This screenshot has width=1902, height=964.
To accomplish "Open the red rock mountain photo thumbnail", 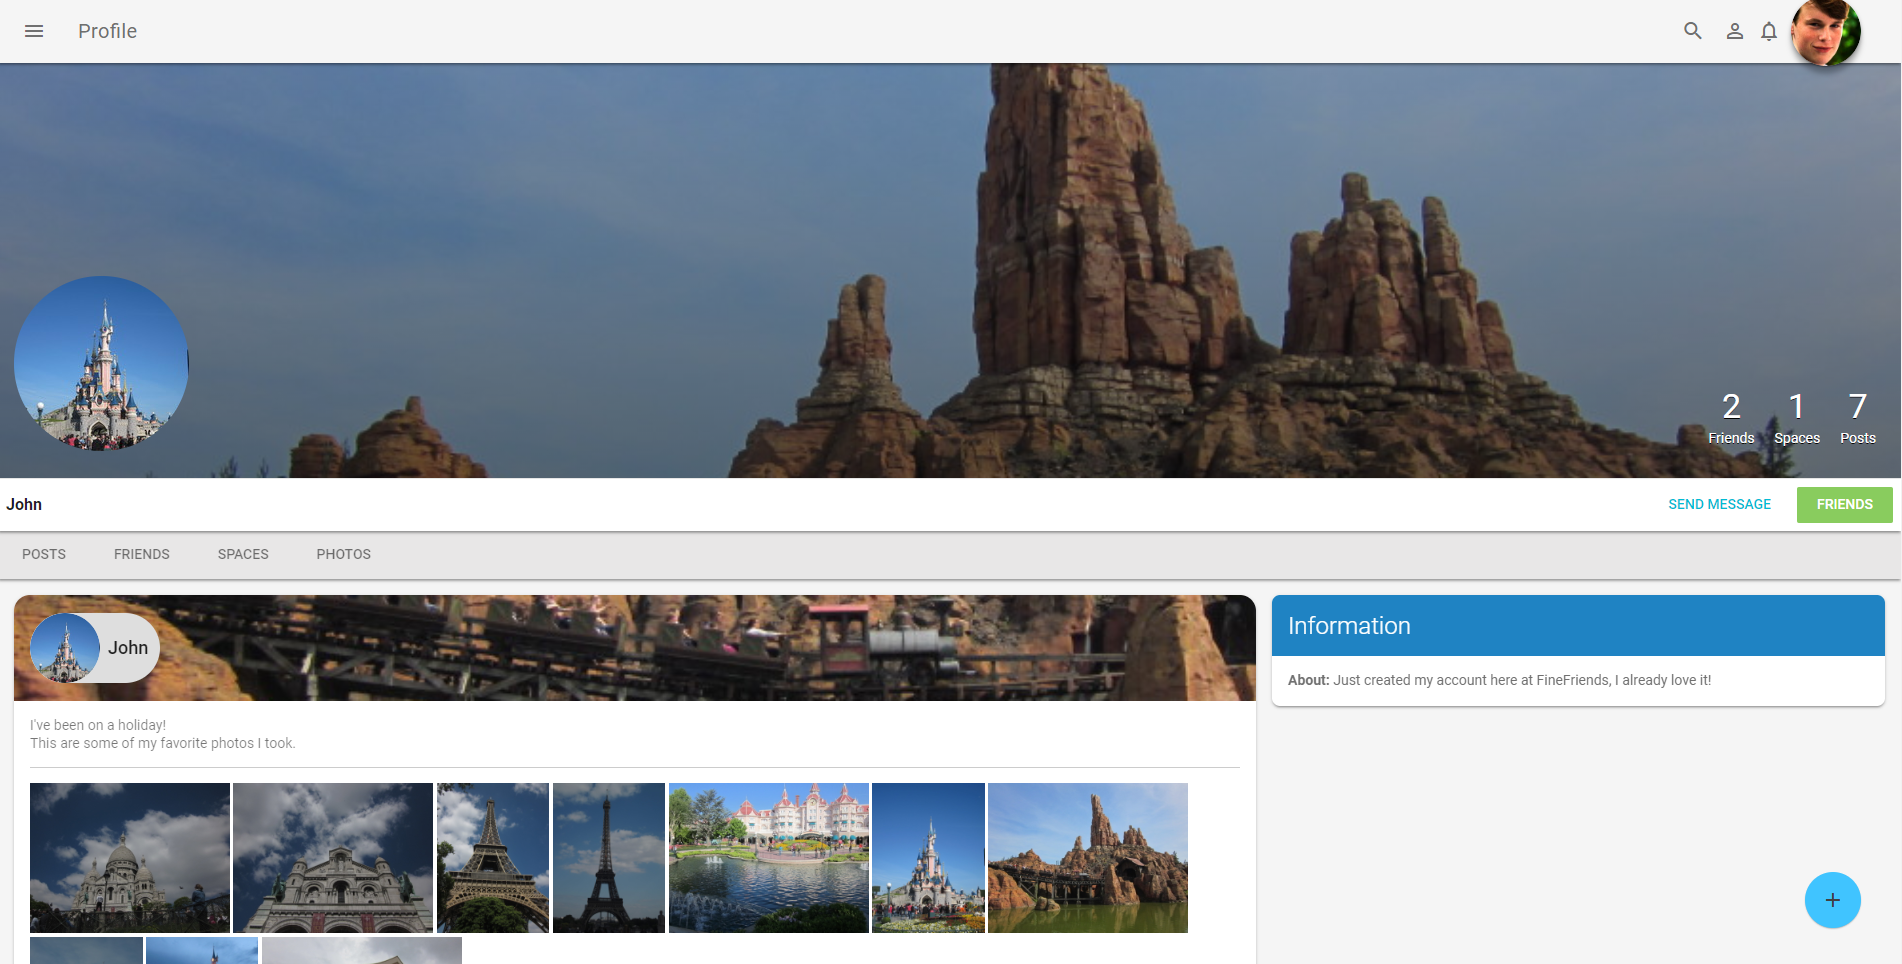I will pos(1088,858).
